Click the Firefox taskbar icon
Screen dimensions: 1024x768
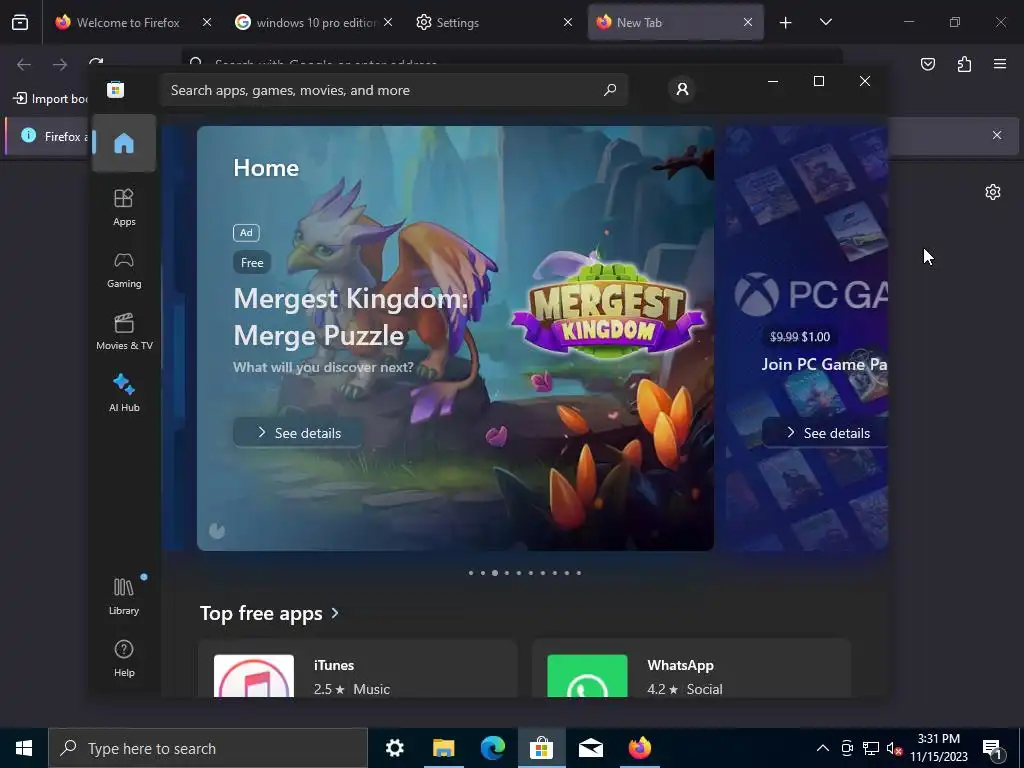pos(640,748)
